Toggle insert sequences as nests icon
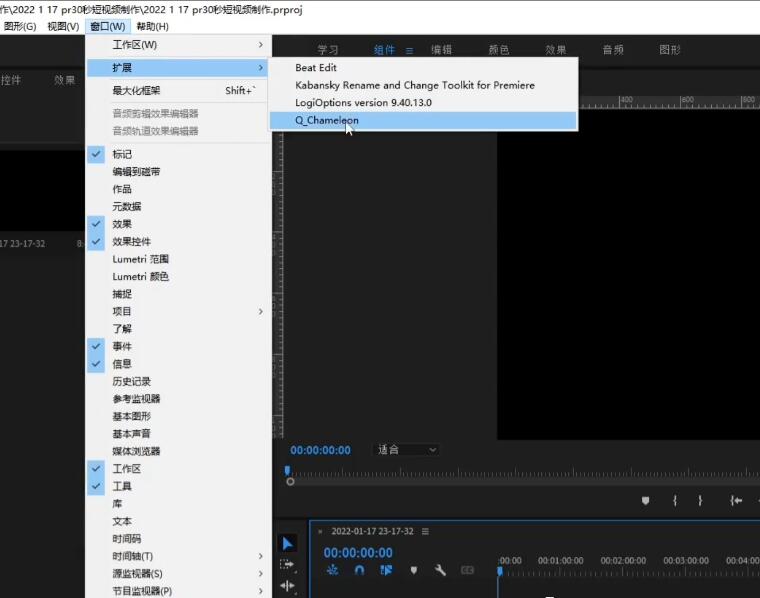The height and width of the screenshot is (598, 760). click(332, 570)
